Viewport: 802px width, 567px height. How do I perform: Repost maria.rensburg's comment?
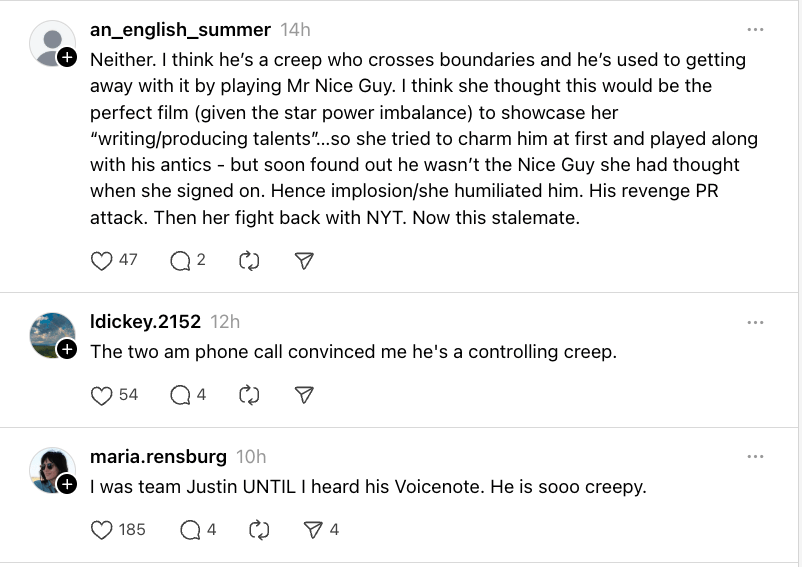(x=259, y=530)
